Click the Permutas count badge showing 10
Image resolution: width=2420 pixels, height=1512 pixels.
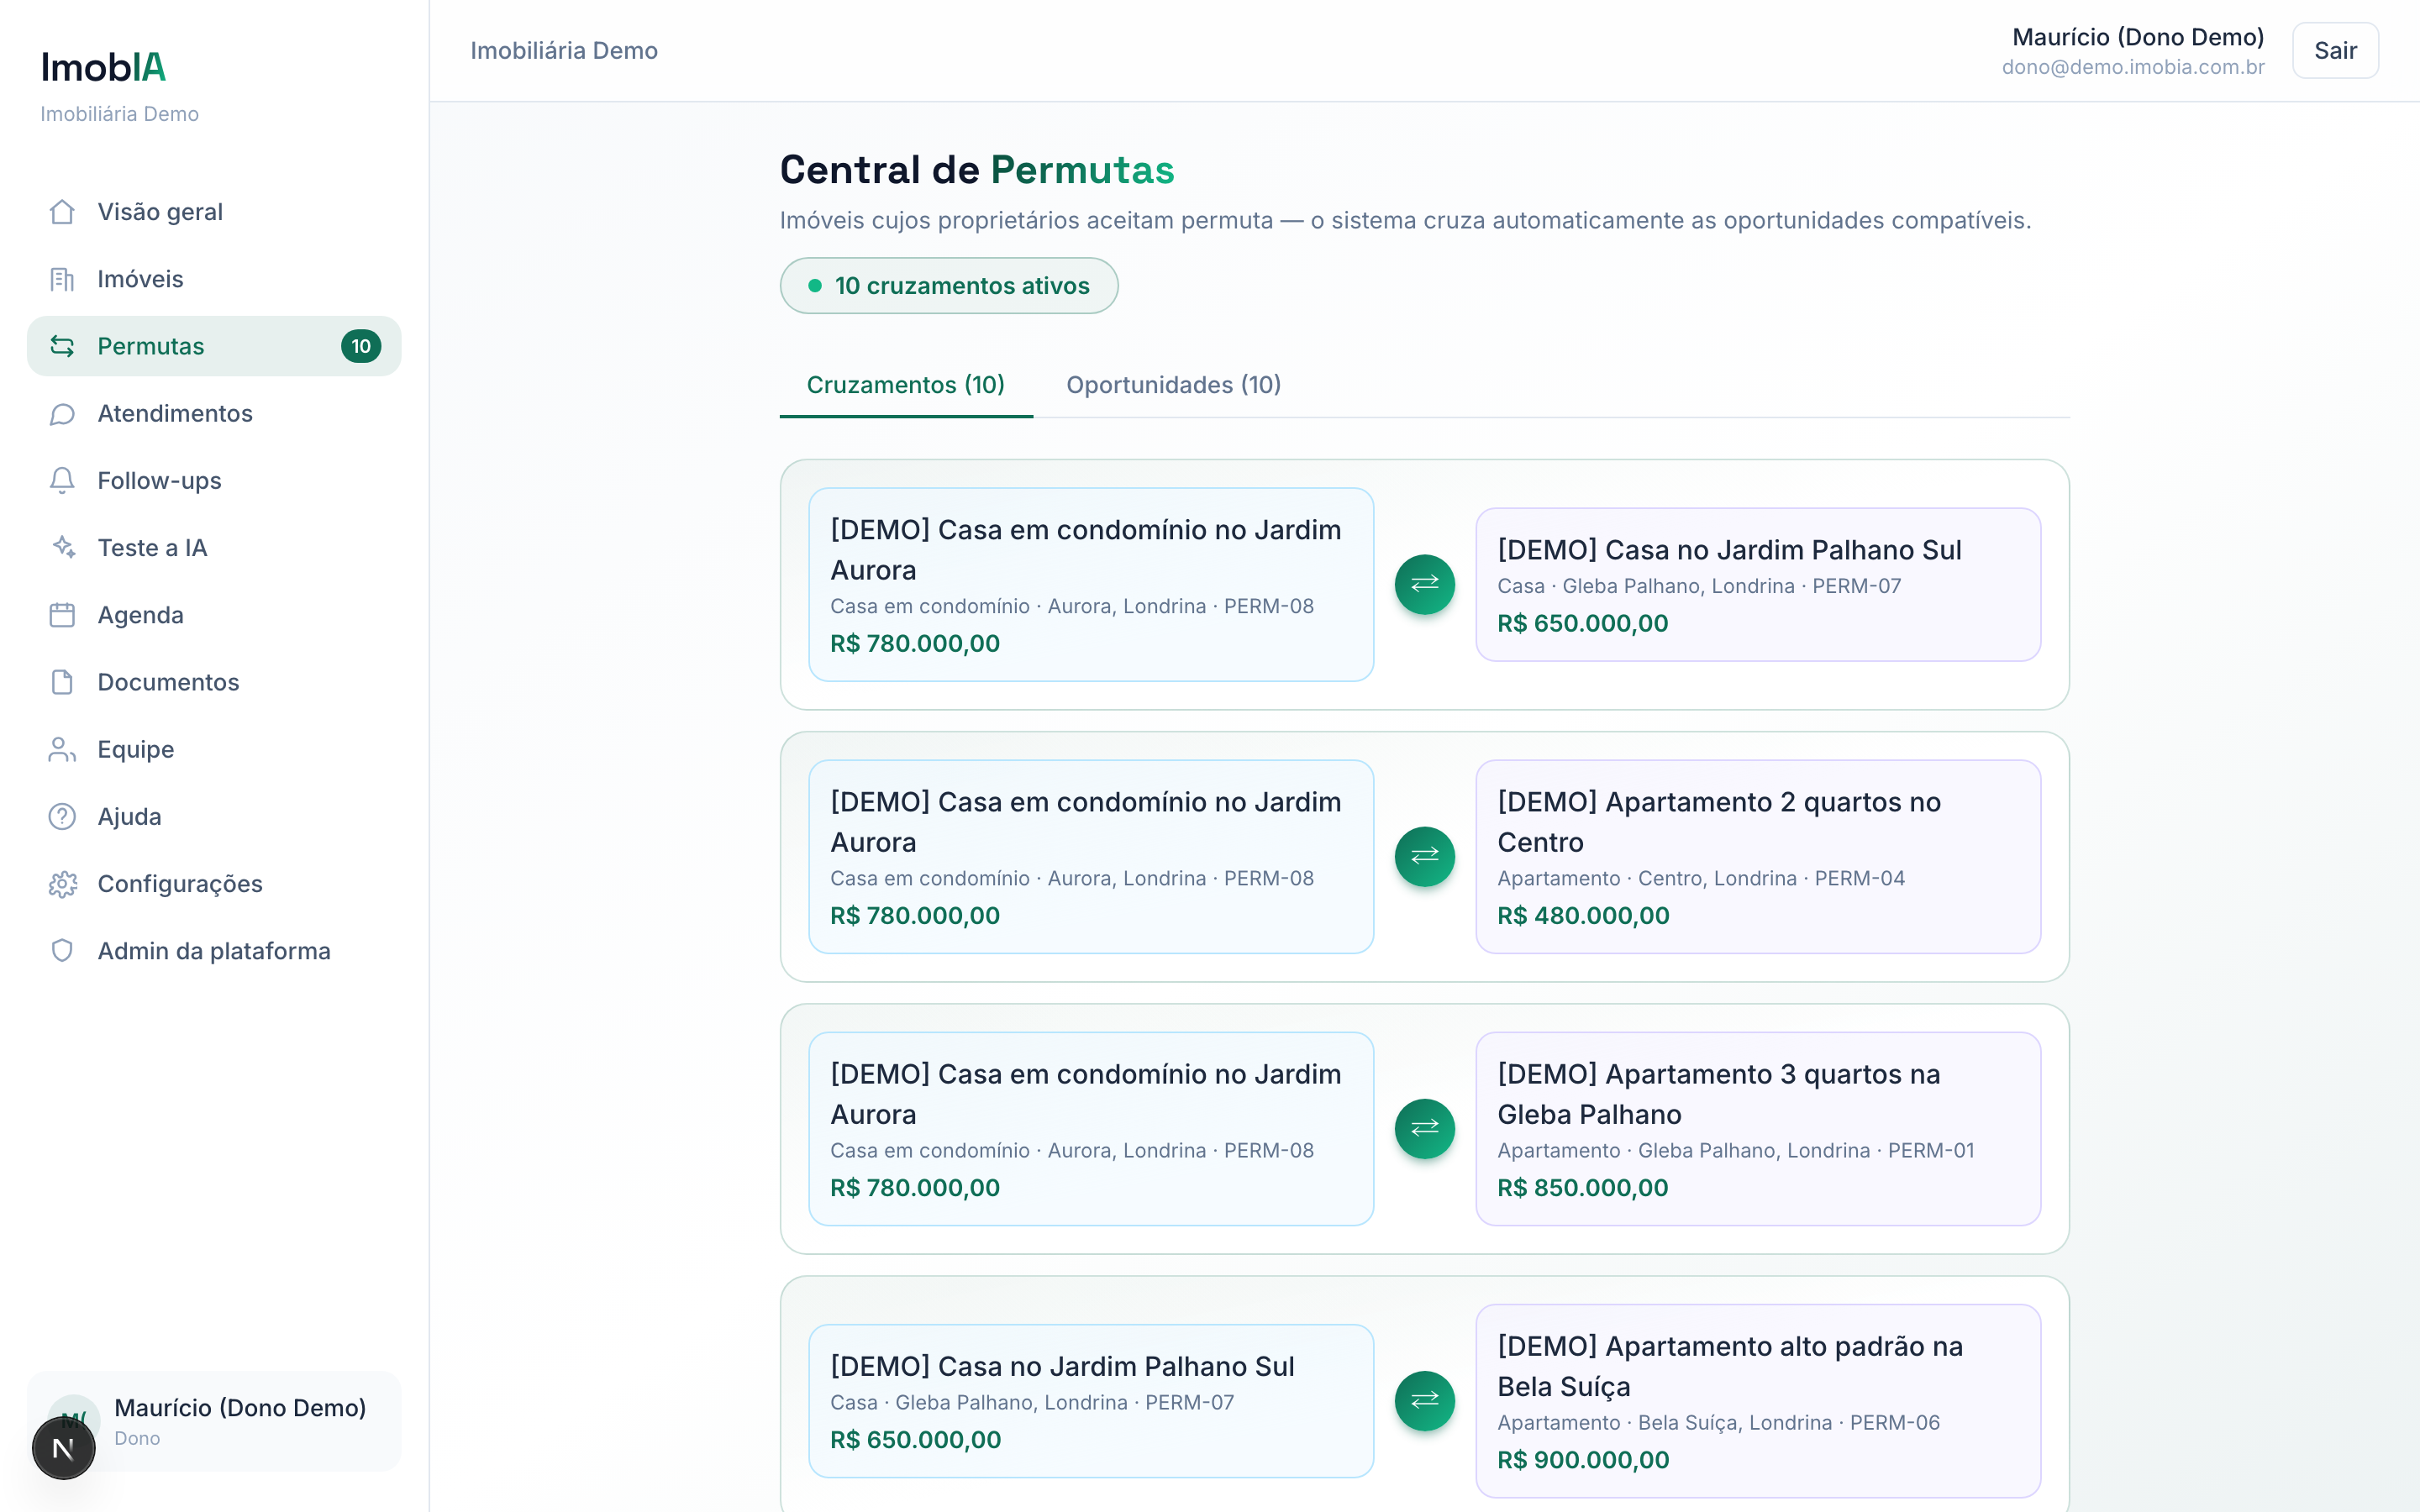tap(361, 346)
